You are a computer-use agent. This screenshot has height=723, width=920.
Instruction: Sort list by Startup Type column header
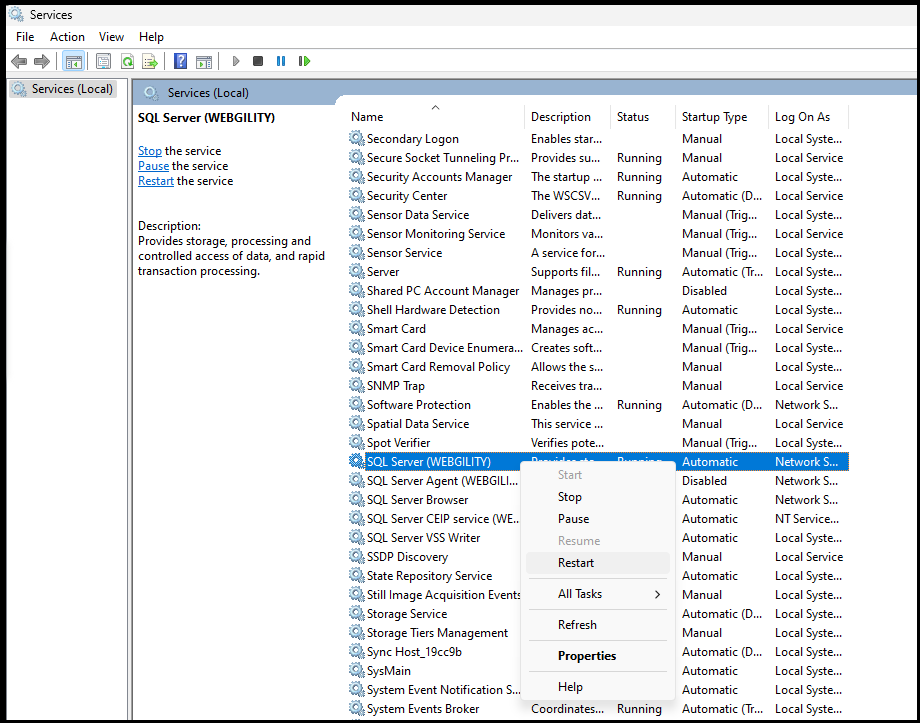pyautogui.click(x=714, y=117)
